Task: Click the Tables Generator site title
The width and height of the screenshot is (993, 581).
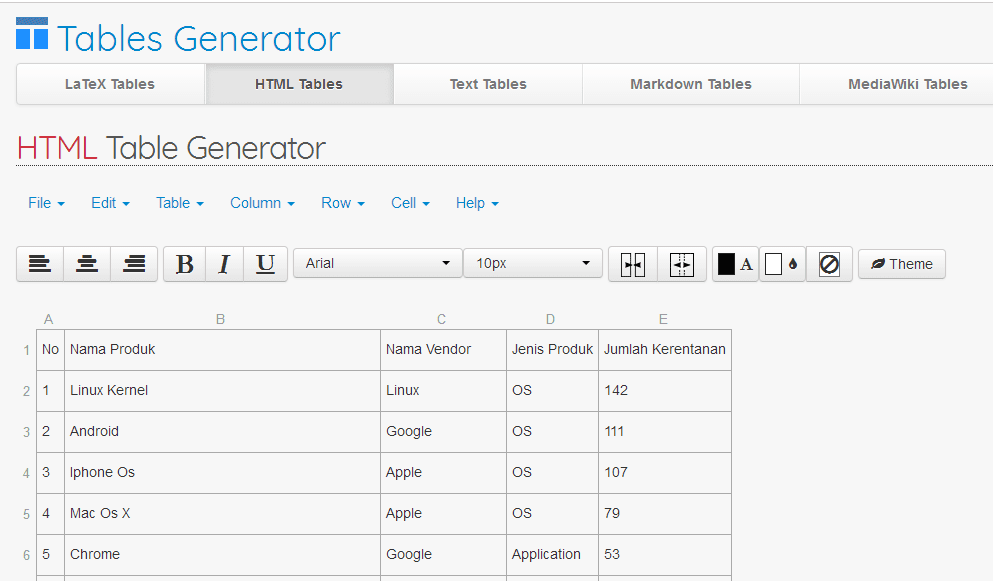Action: pyautogui.click(x=199, y=38)
